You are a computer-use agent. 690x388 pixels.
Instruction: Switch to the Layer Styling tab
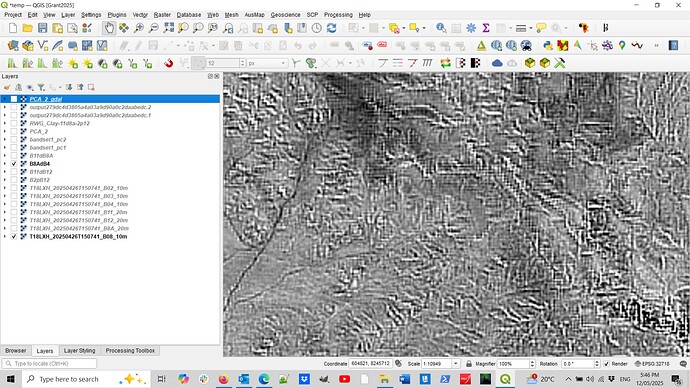coord(79,351)
